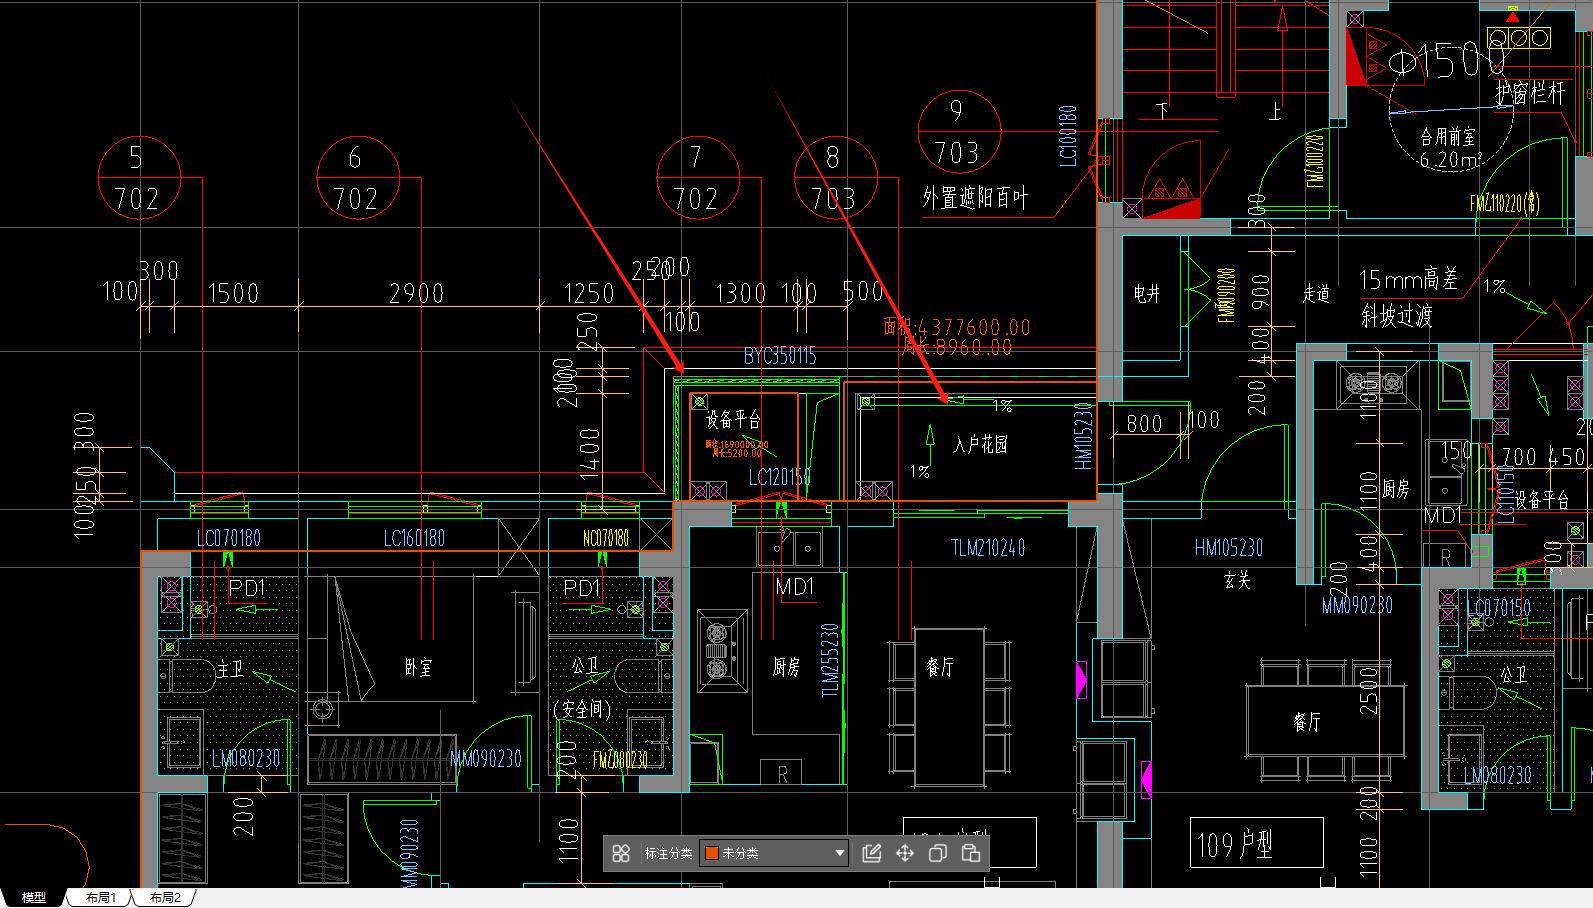
Task: Click the MD1 label above left 厨房
Action: 795,587
